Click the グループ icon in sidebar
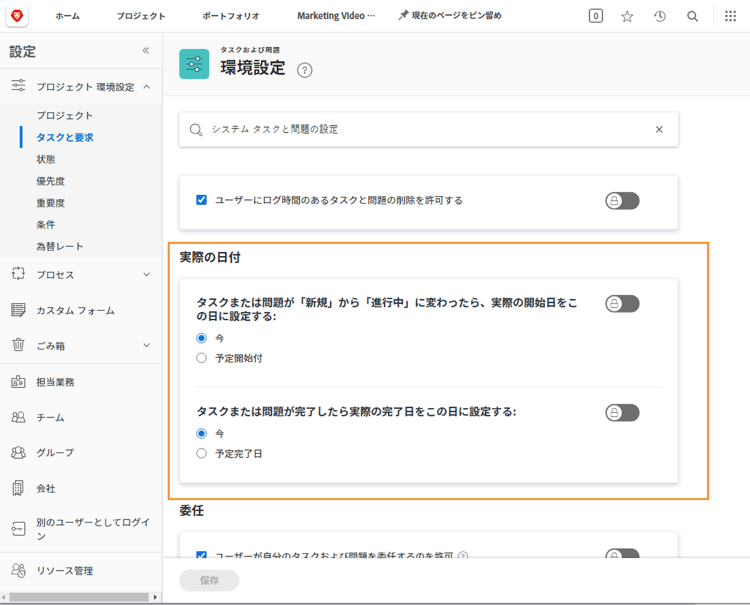The width and height of the screenshot is (750, 605). click(x=18, y=452)
